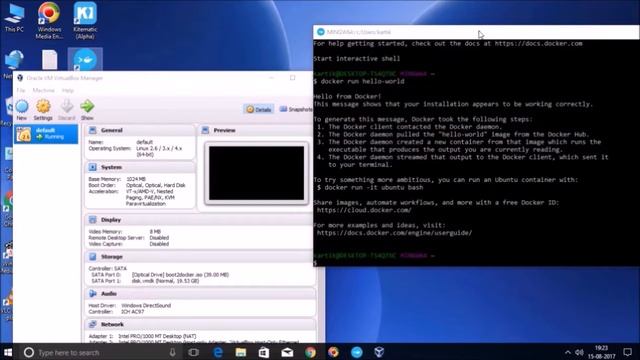Open Docker Quickstart Terminal desktop icon

click(85, 60)
